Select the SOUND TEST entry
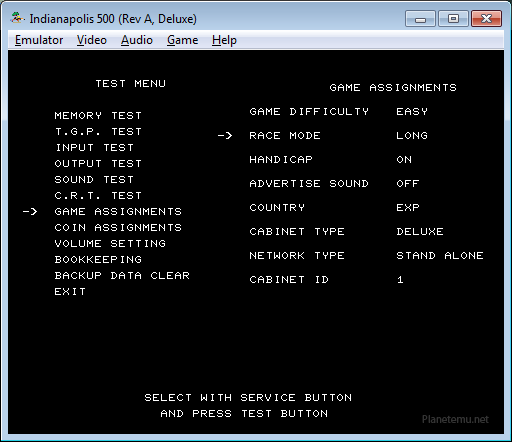 (94, 180)
